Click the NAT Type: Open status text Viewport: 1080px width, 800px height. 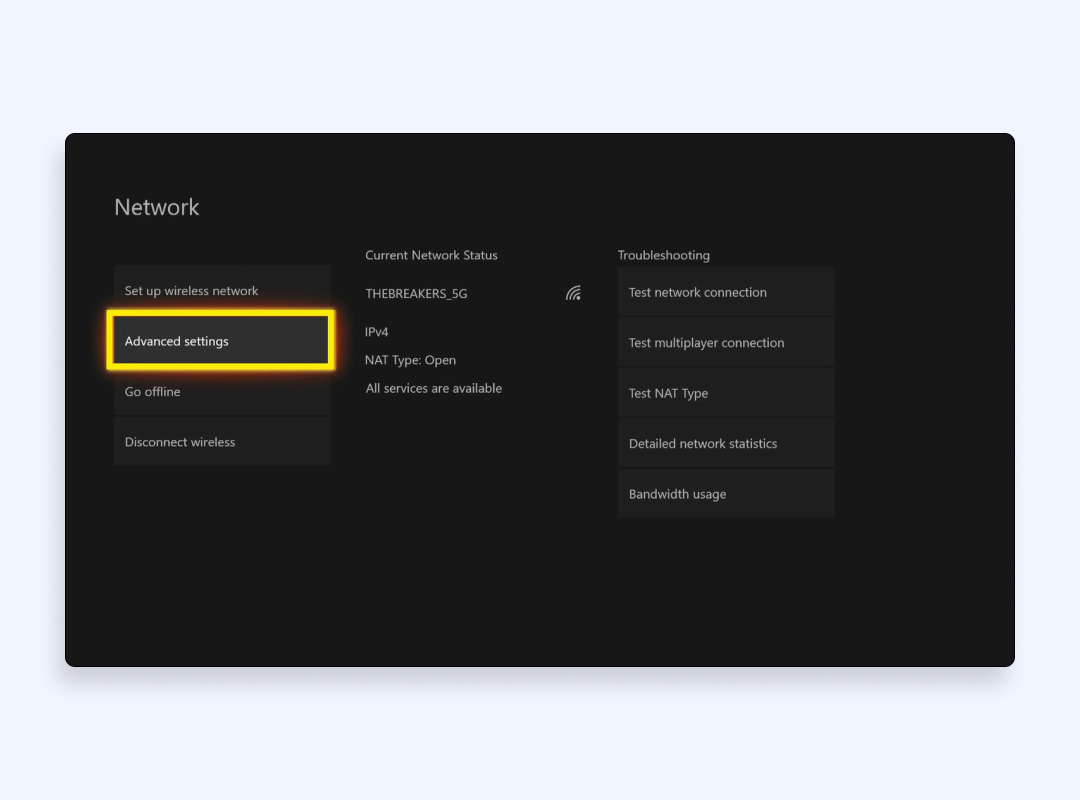tap(410, 360)
